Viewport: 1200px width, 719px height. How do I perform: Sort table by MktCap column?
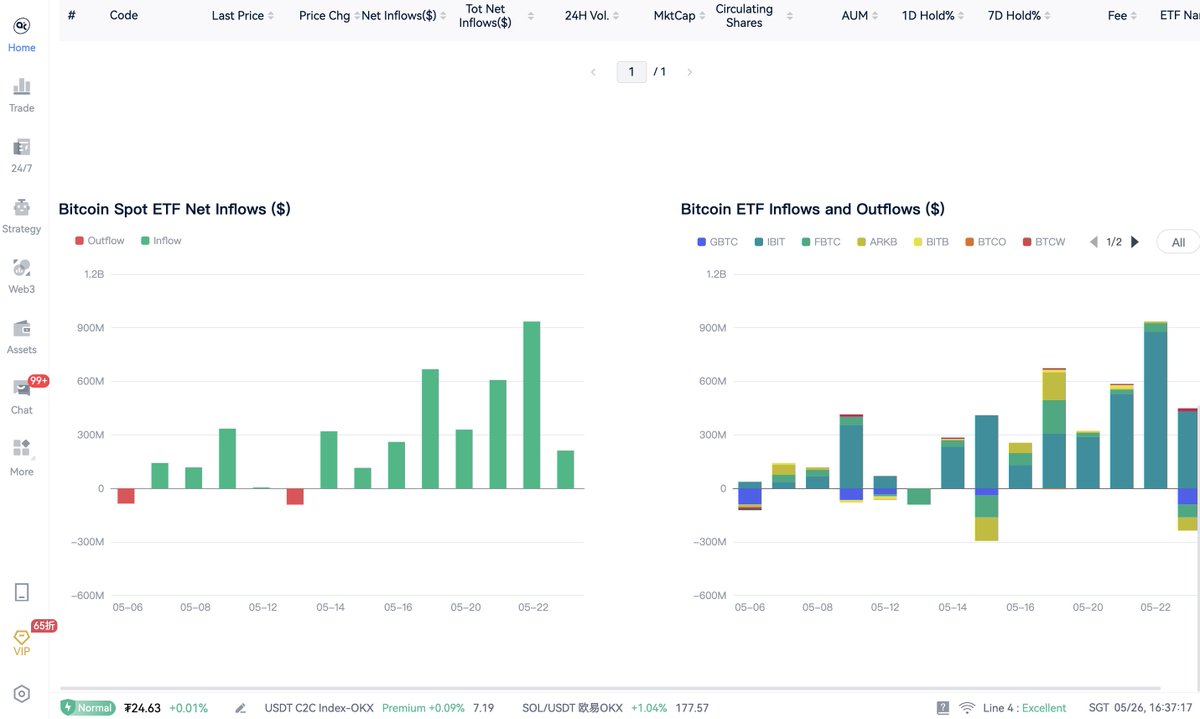pyautogui.click(x=680, y=16)
